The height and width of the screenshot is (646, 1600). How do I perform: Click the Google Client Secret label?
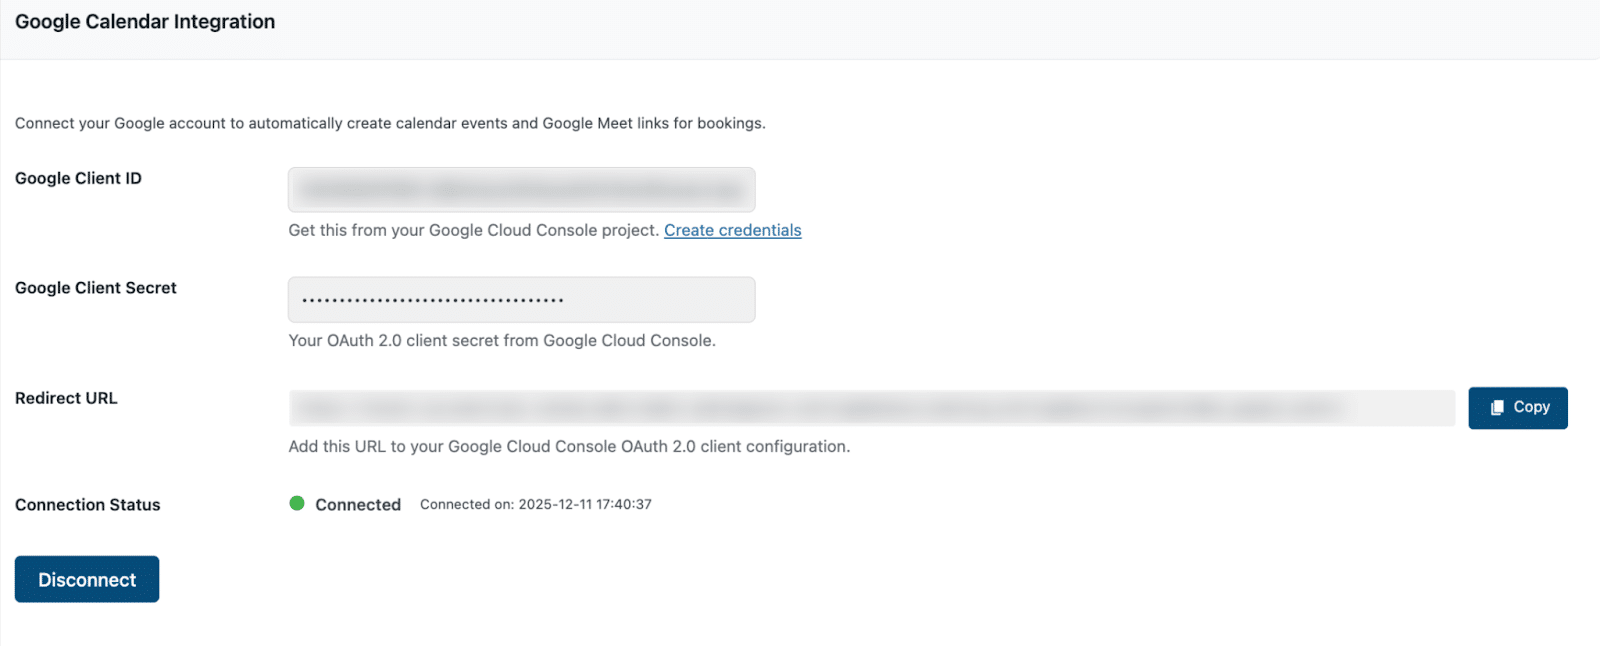[96, 288]
